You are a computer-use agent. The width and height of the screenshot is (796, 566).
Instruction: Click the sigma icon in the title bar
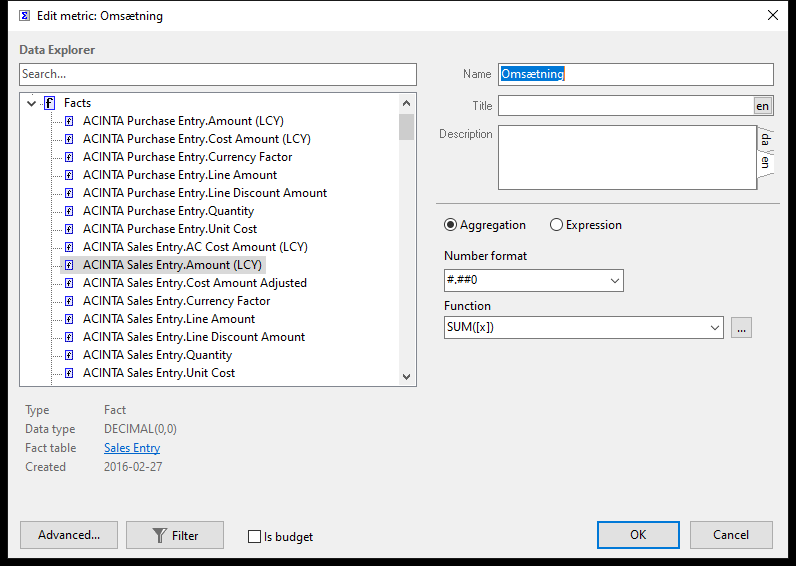[x=24, y=16]
